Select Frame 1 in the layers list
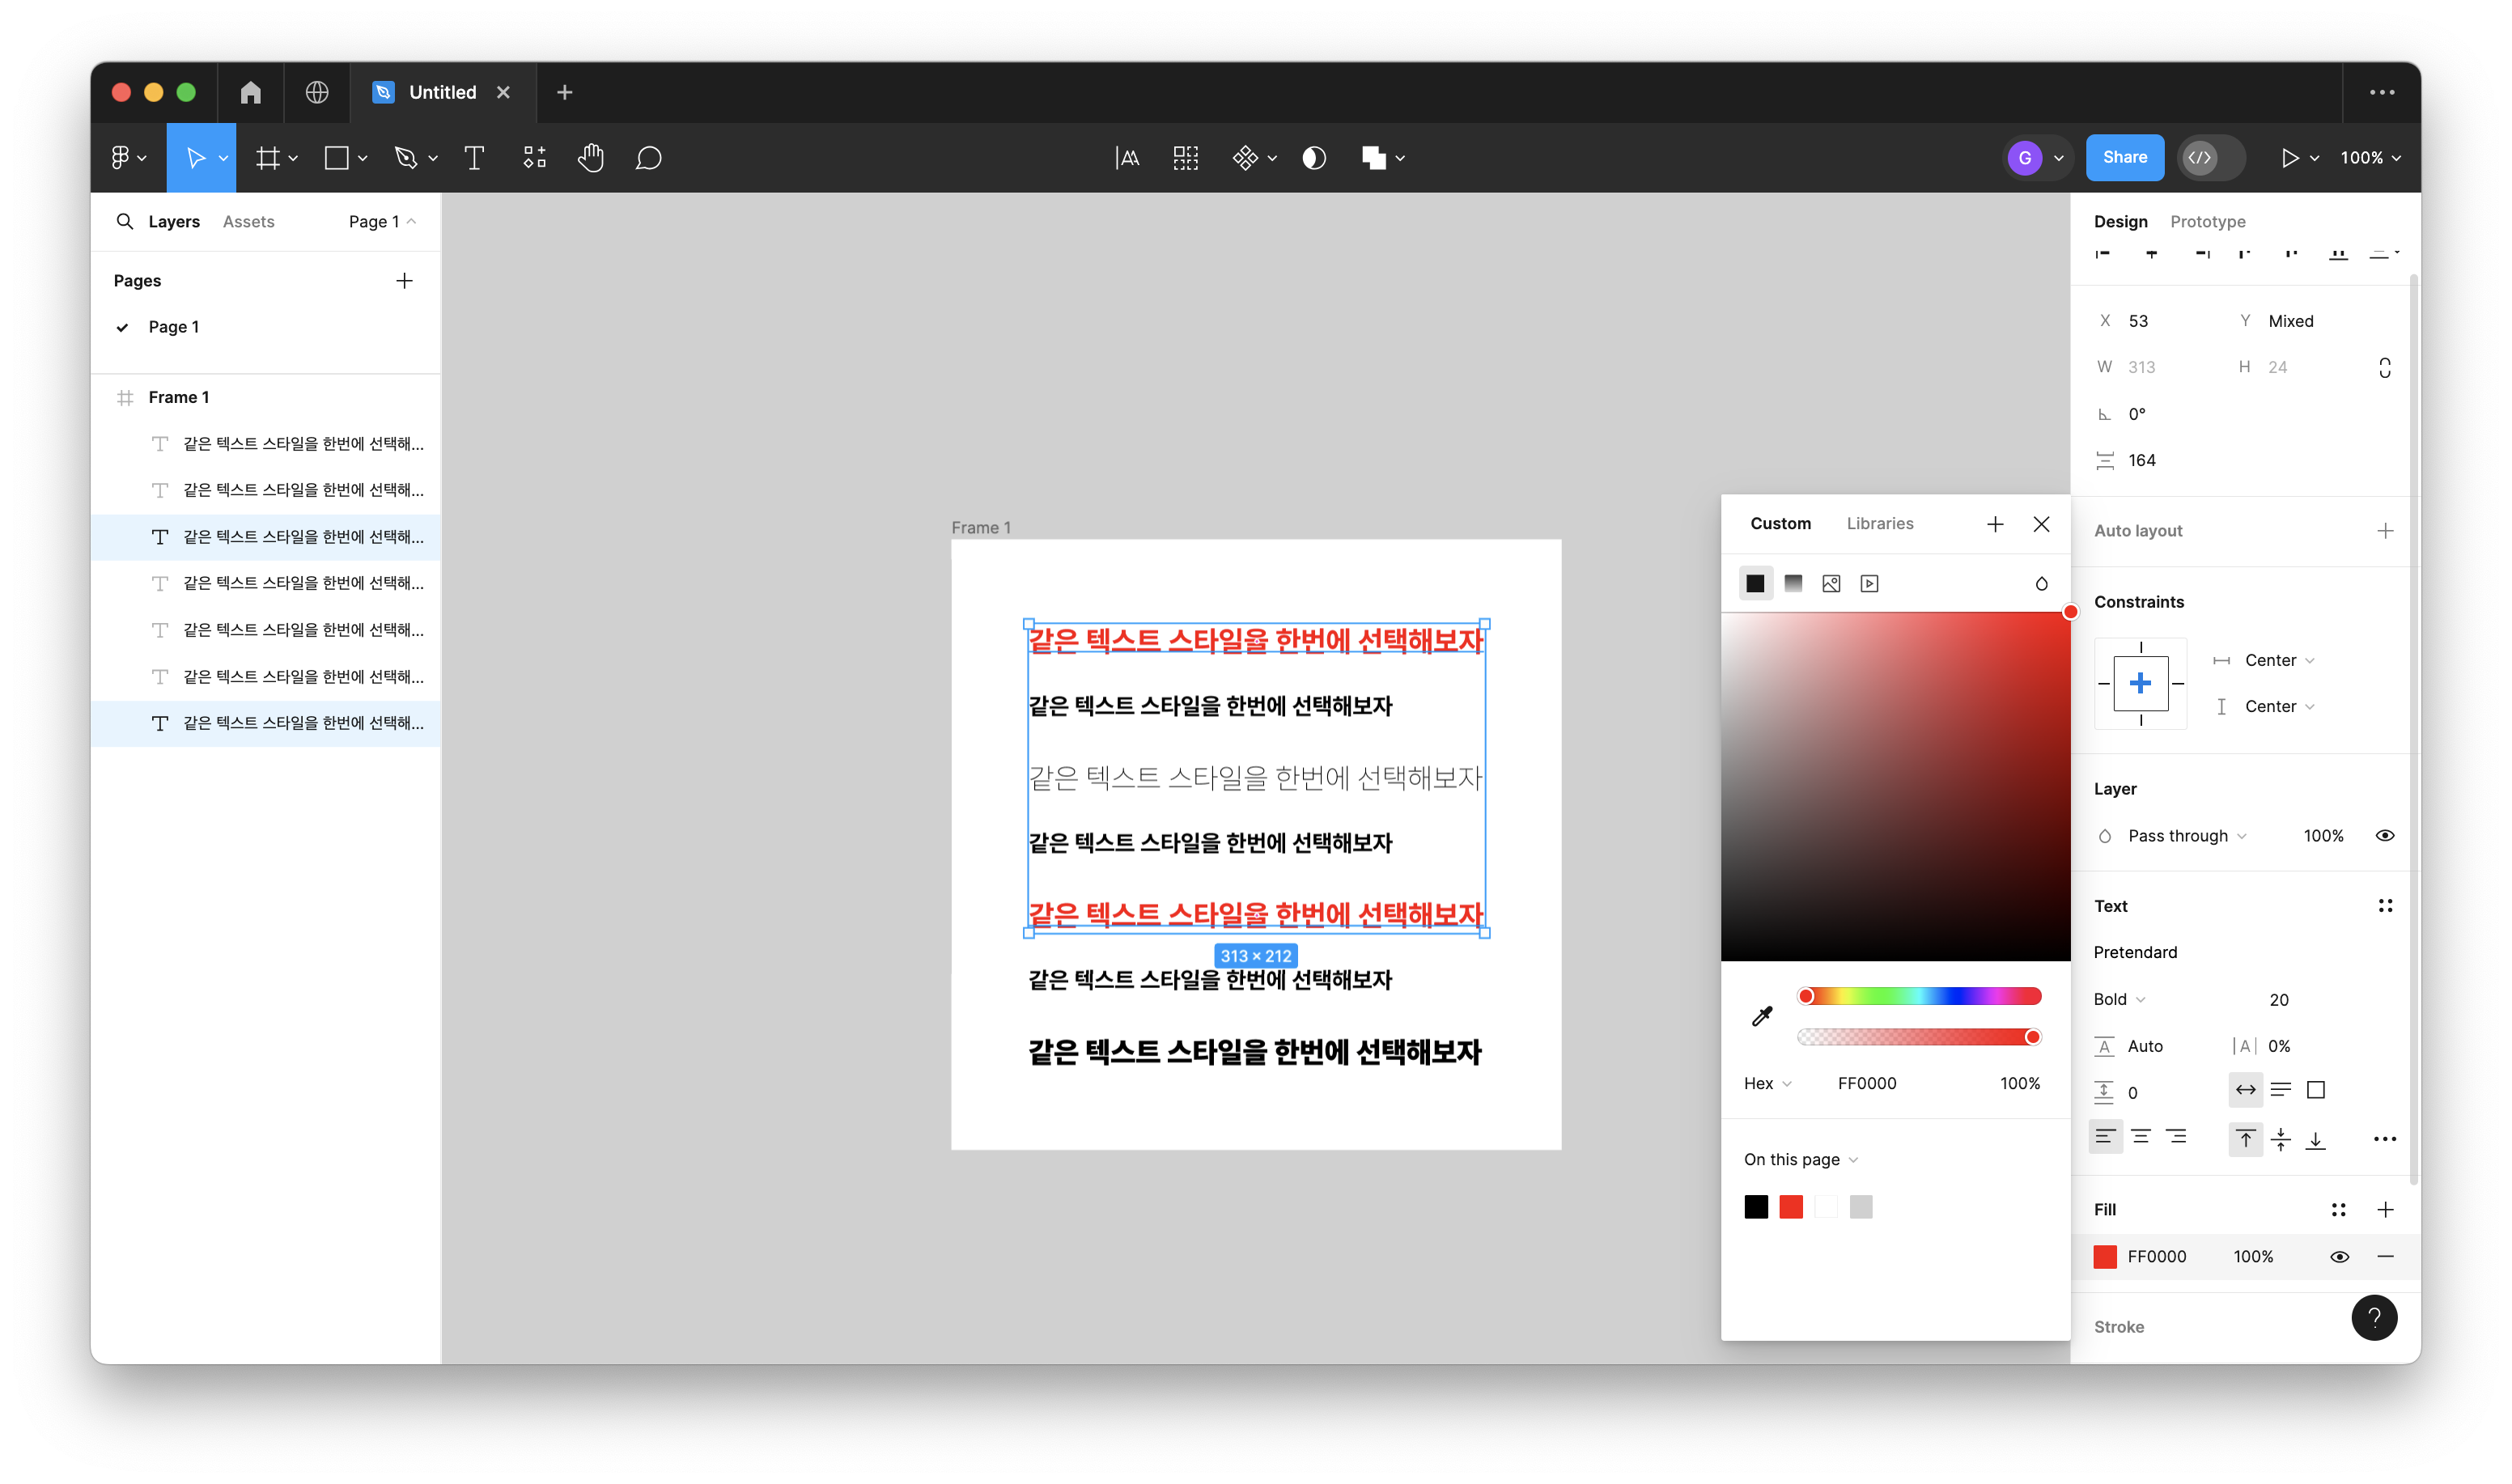 [x=178, y=397]
